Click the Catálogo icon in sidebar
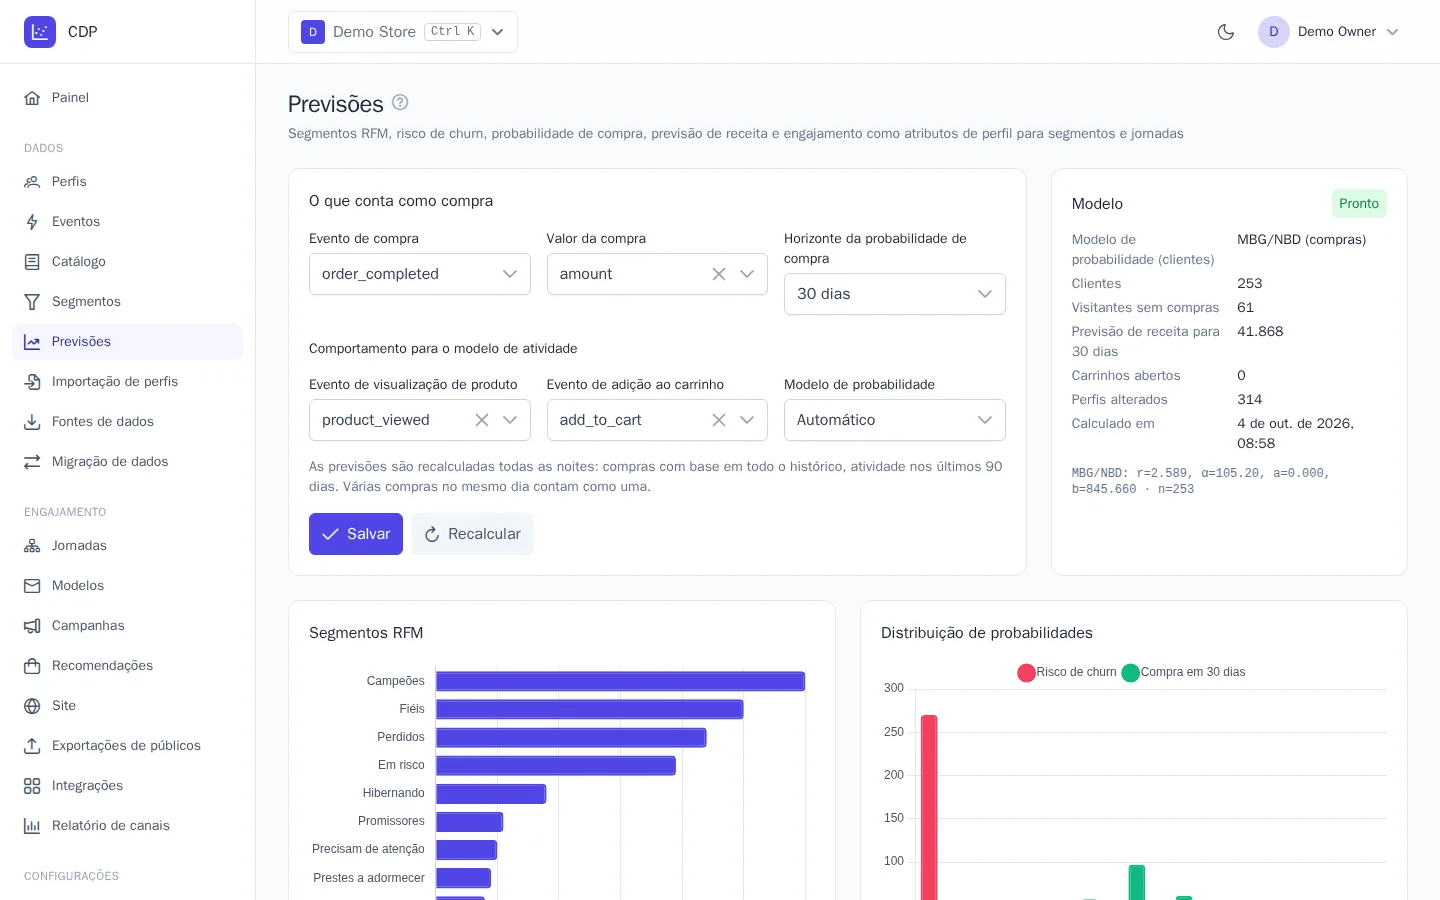 point(32,262)
